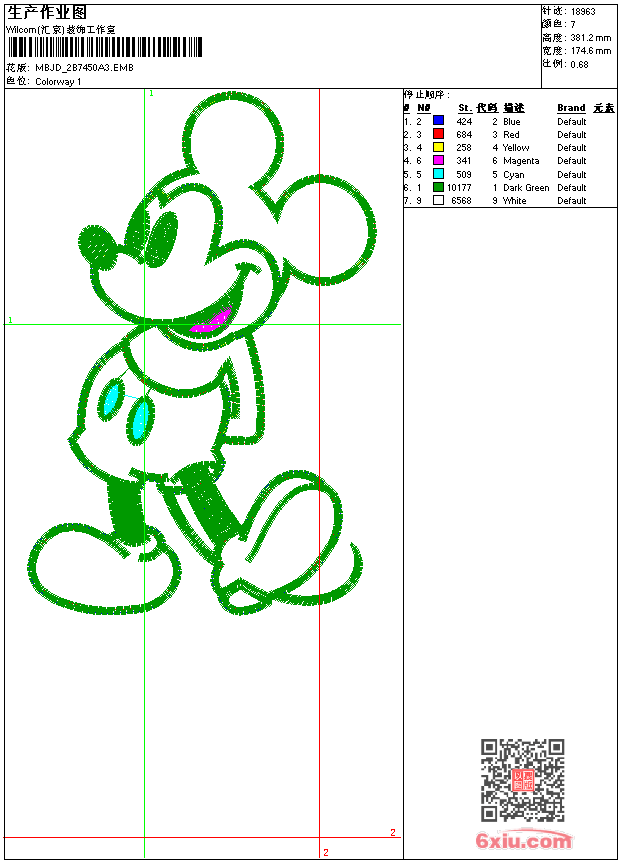This screenshot has width=620, height=860.
Task: Select the Dark Green description text
Action: [x=526, y=188]
